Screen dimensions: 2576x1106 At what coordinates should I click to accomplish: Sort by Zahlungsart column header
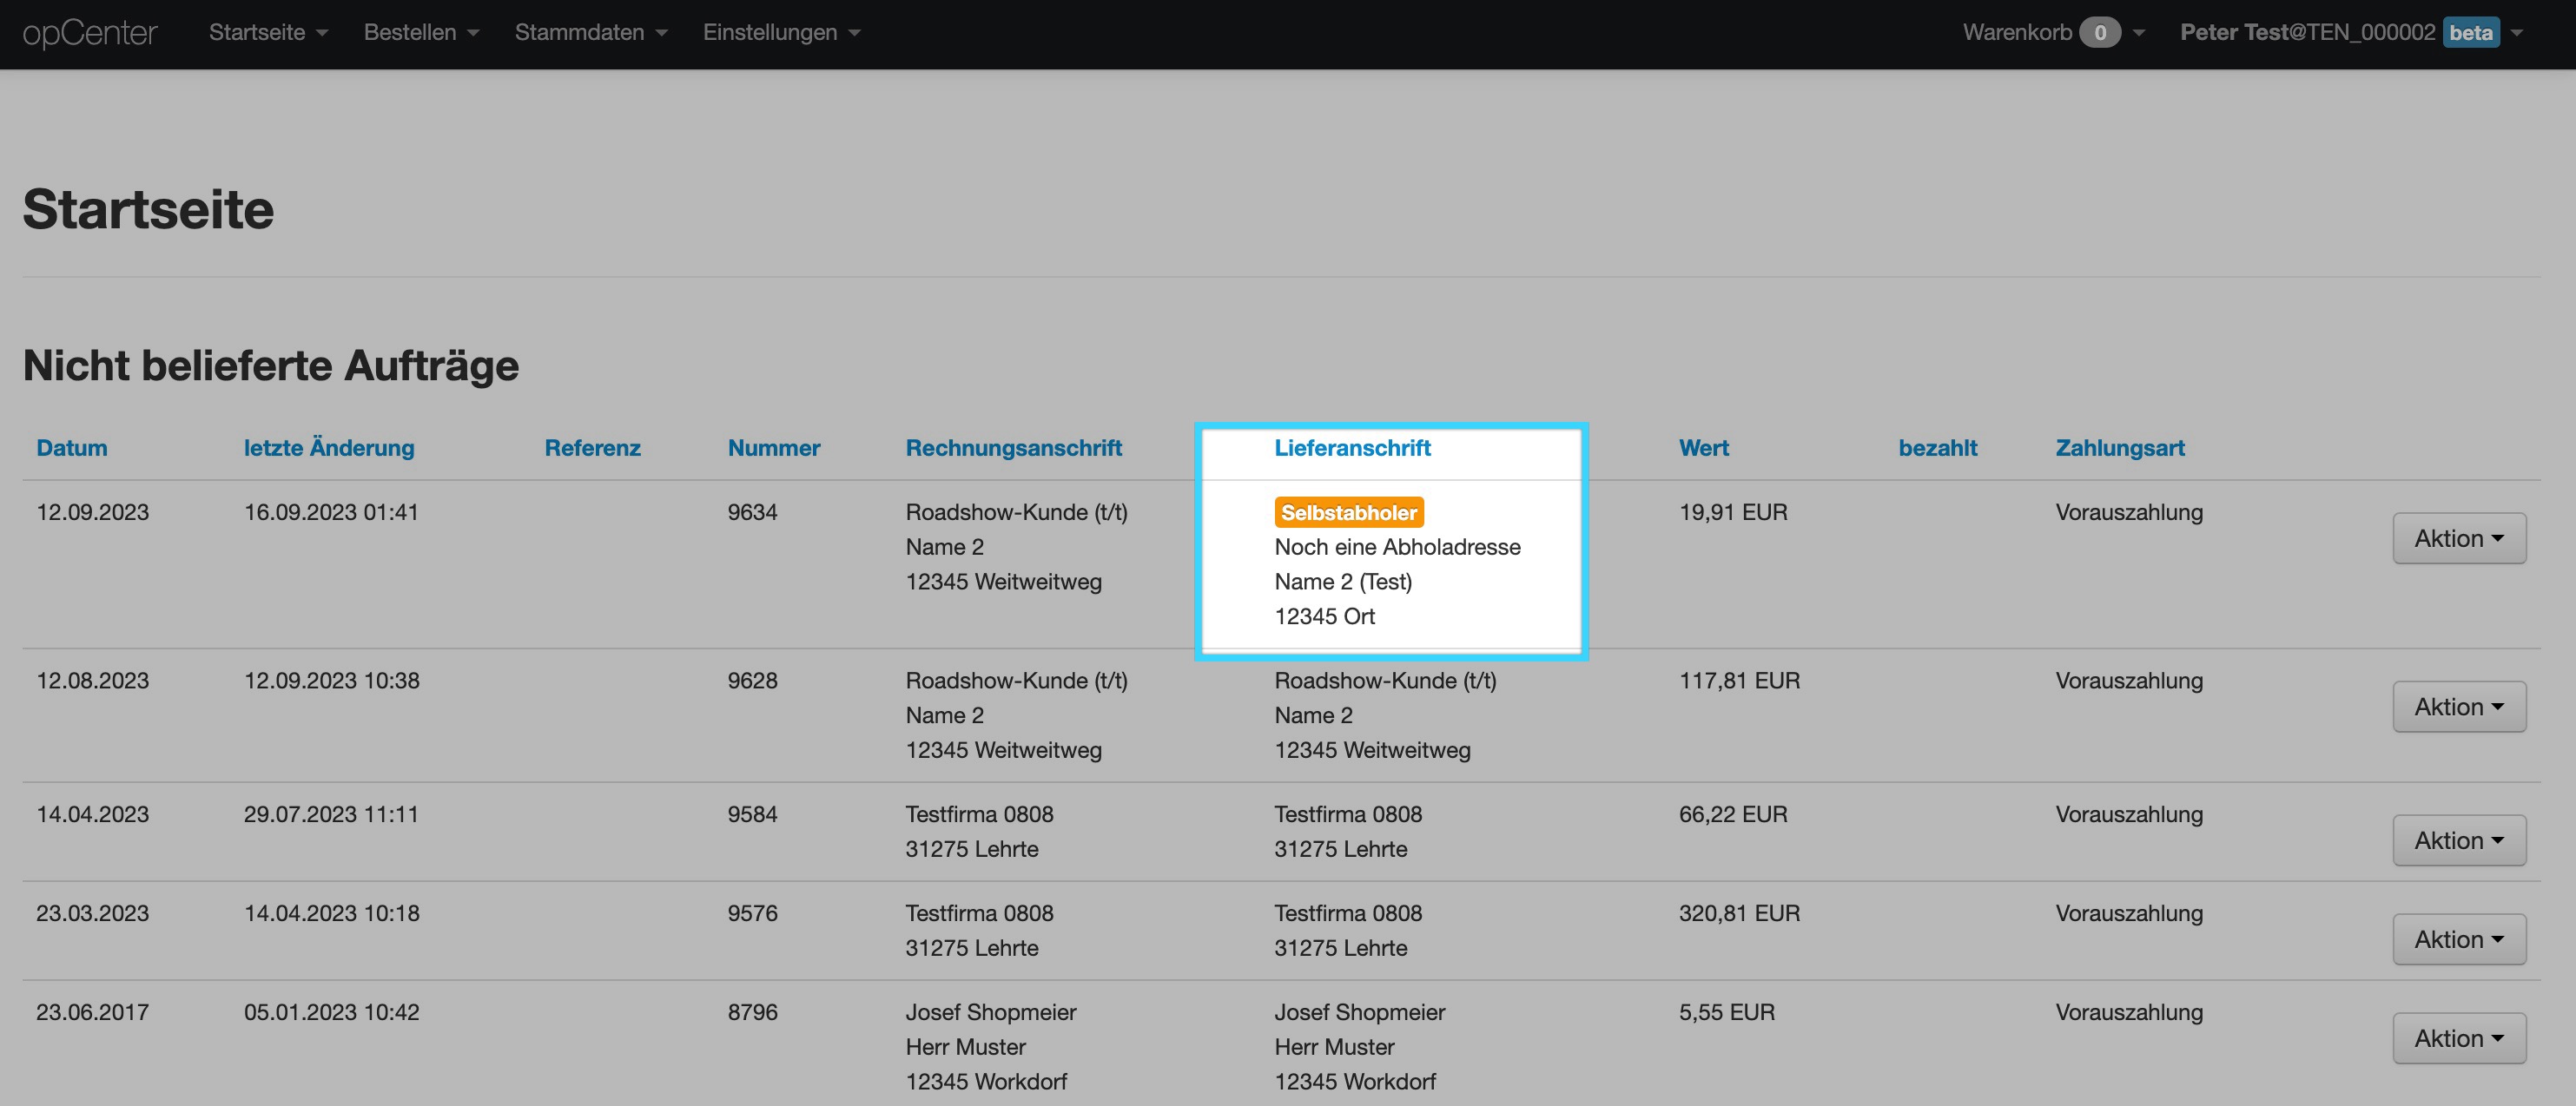coord(2119,448)
